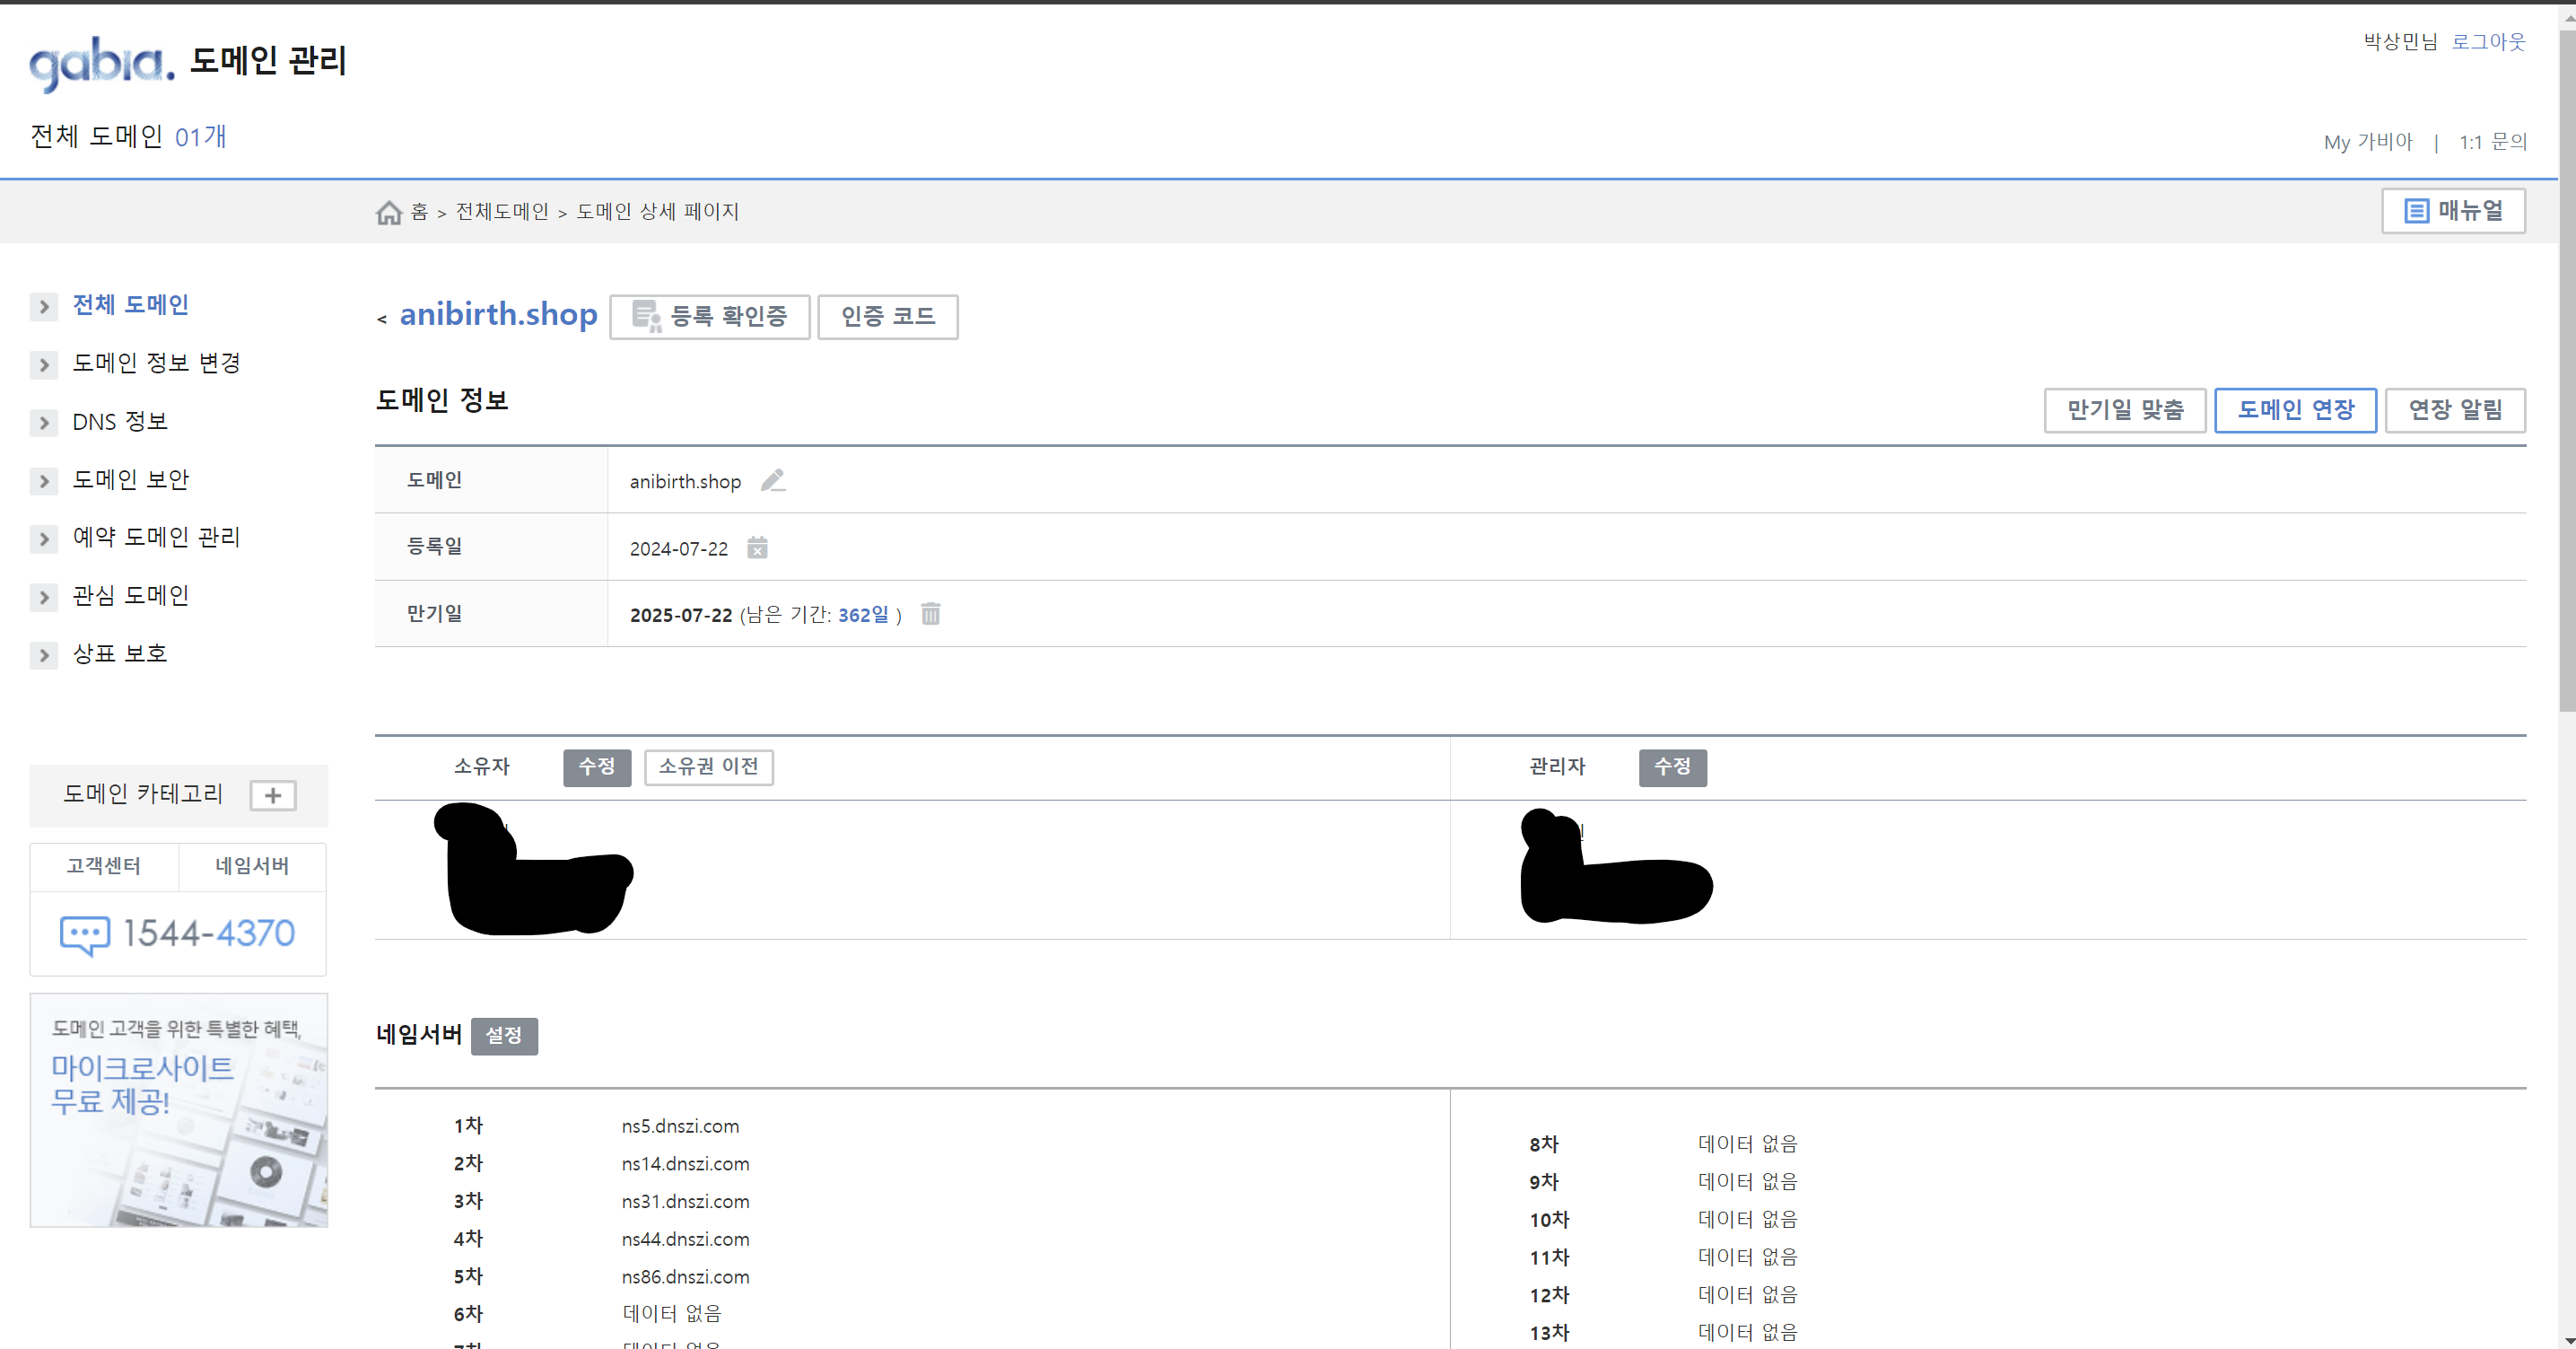Image resolution: width=2576 pixels, height=1349 pixels.
Task: Open 상표 보호 menu item
Action: 120,654
